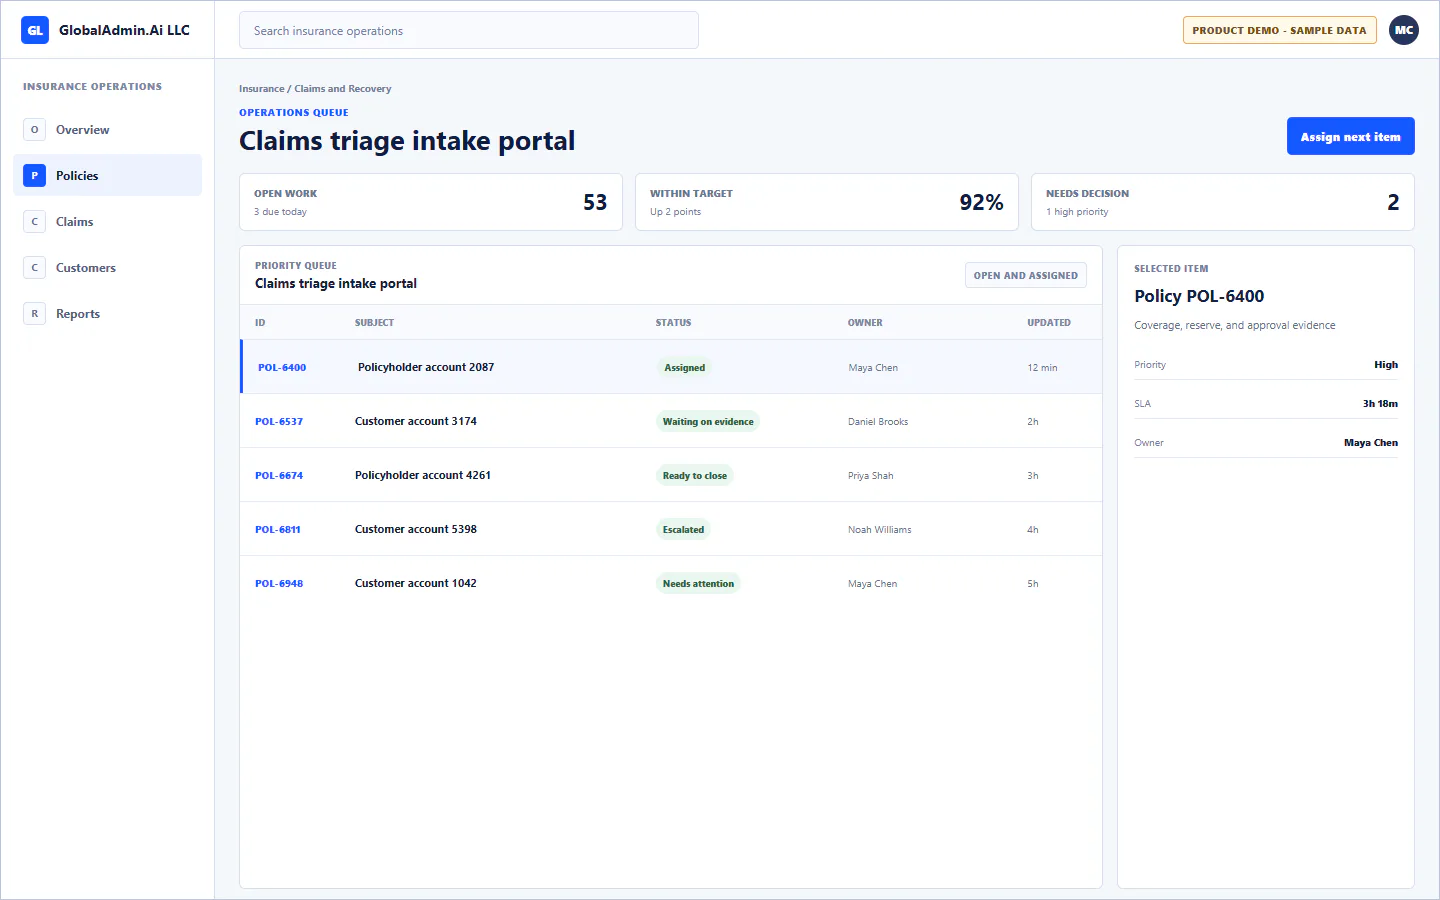The width and height of the screenshot is (1440, 900).
Task: Click the Insurance / Claims and Recovery breadcrumb
Action: [315, 89]
